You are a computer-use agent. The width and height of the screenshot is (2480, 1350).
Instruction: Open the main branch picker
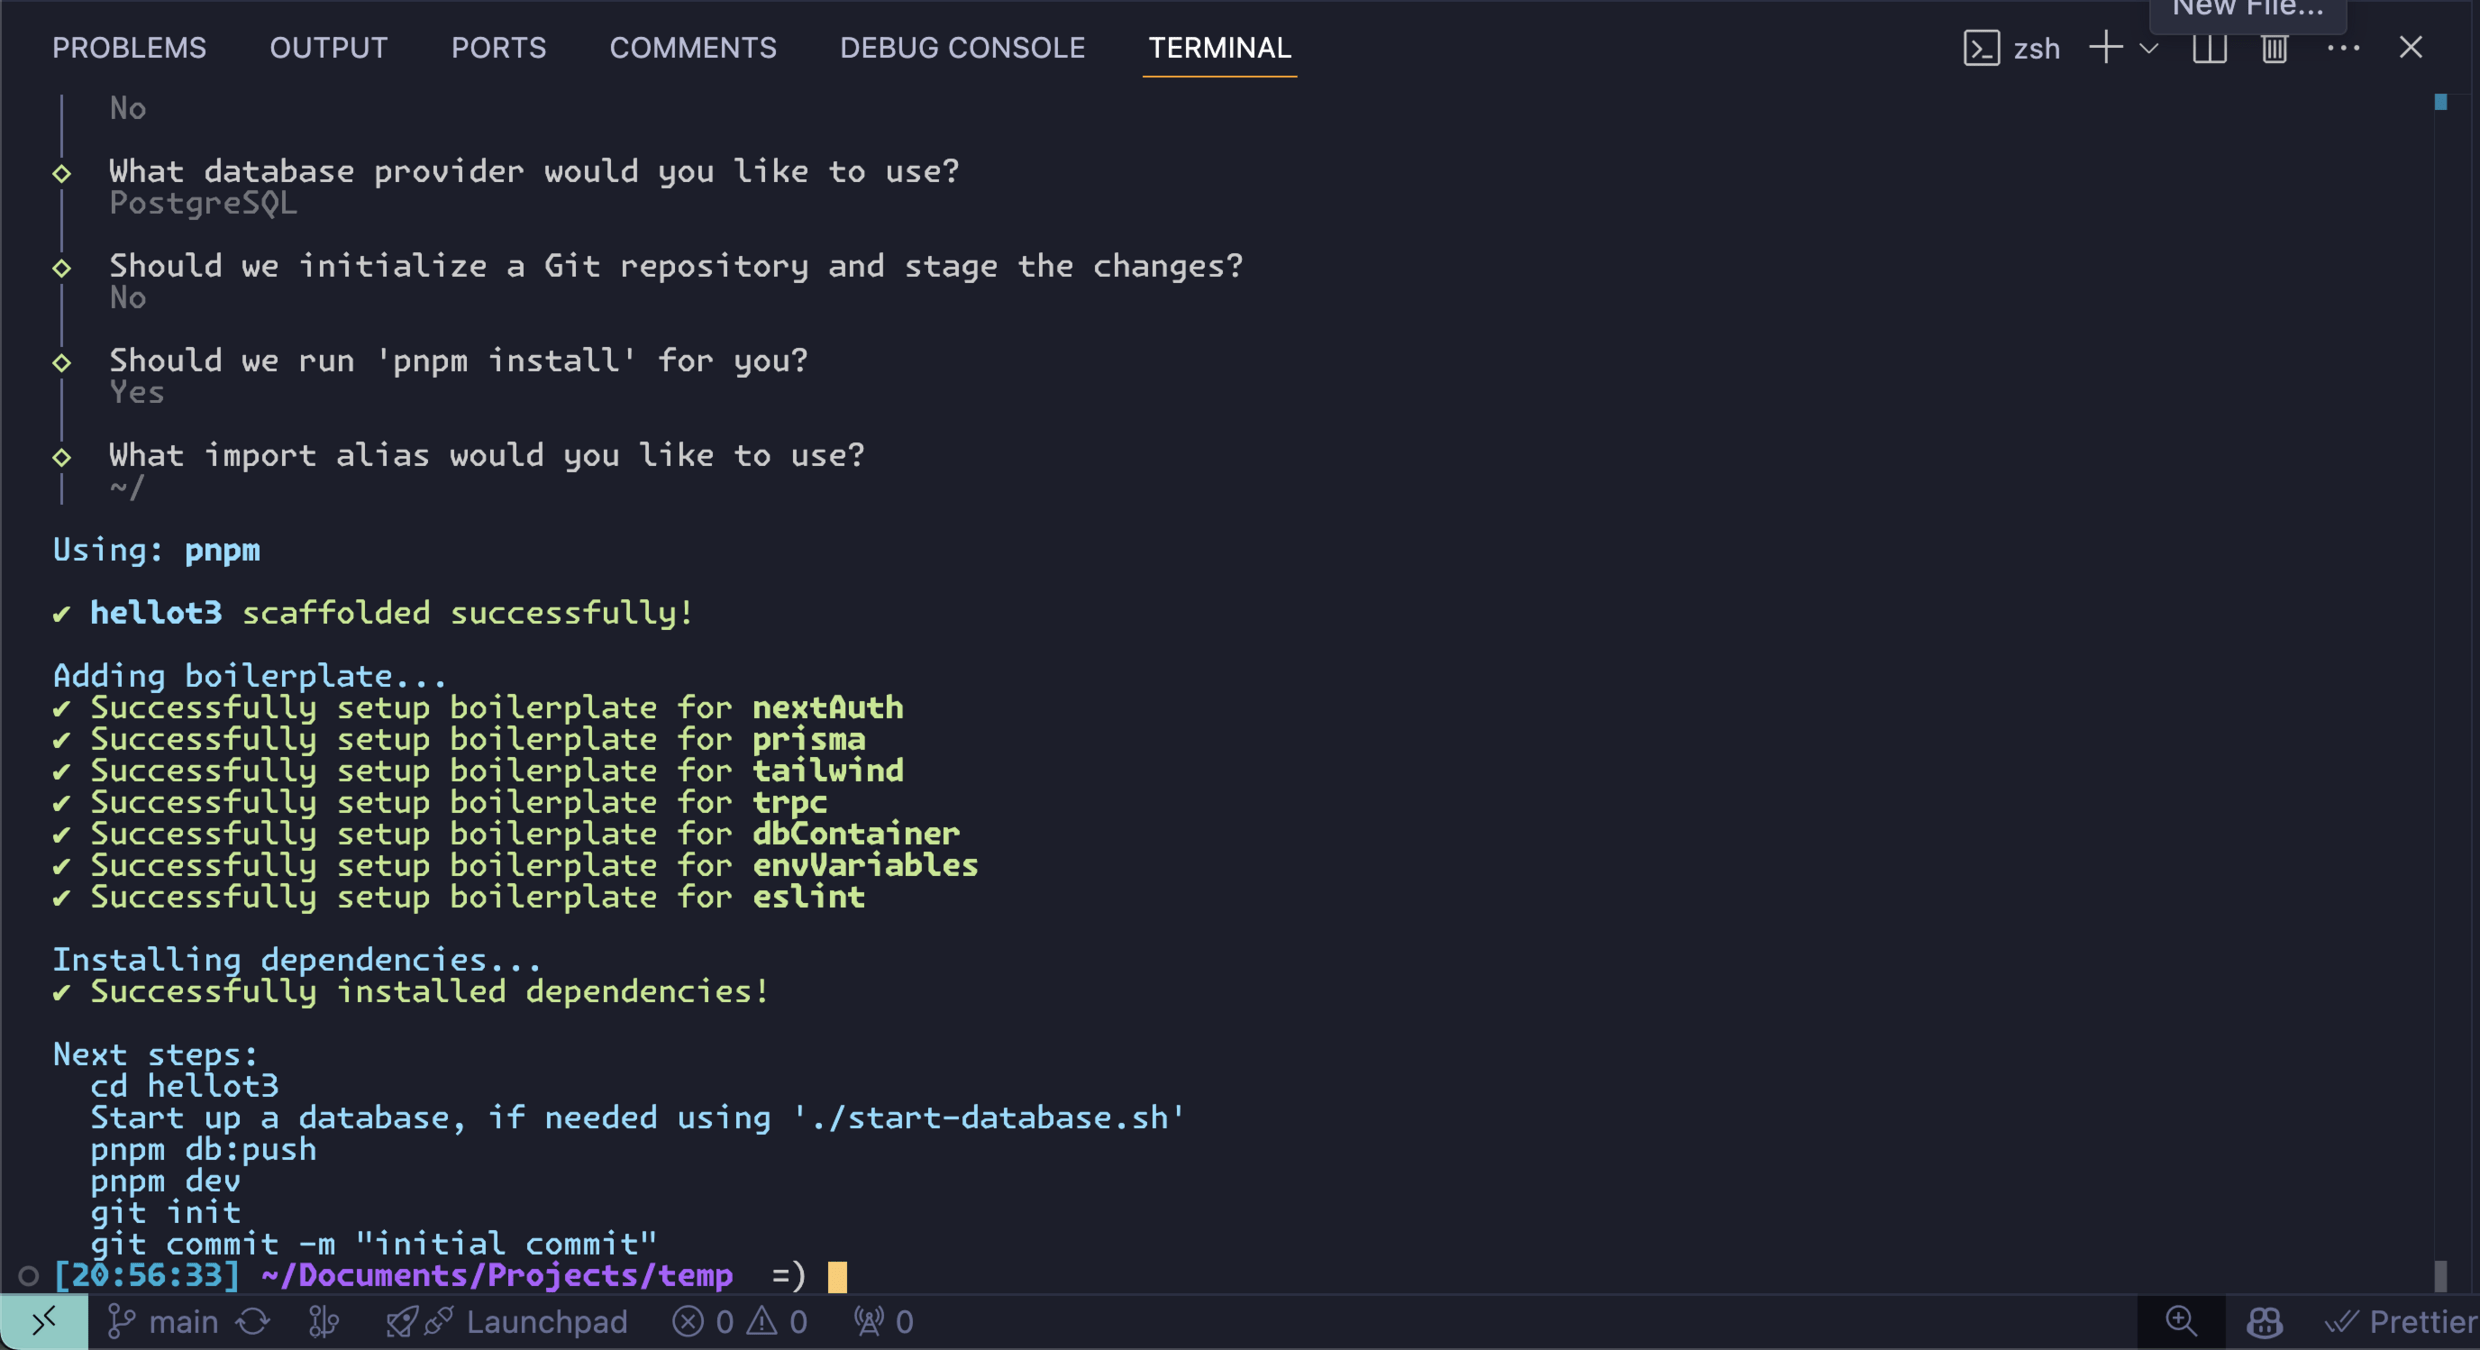point(163,1322)
